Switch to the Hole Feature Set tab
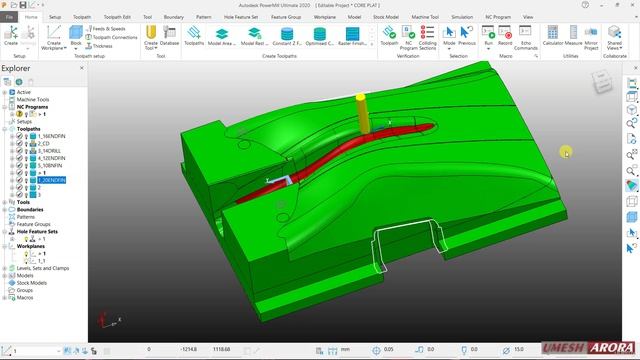The image size is (640, 360). [x=241, y=17]
